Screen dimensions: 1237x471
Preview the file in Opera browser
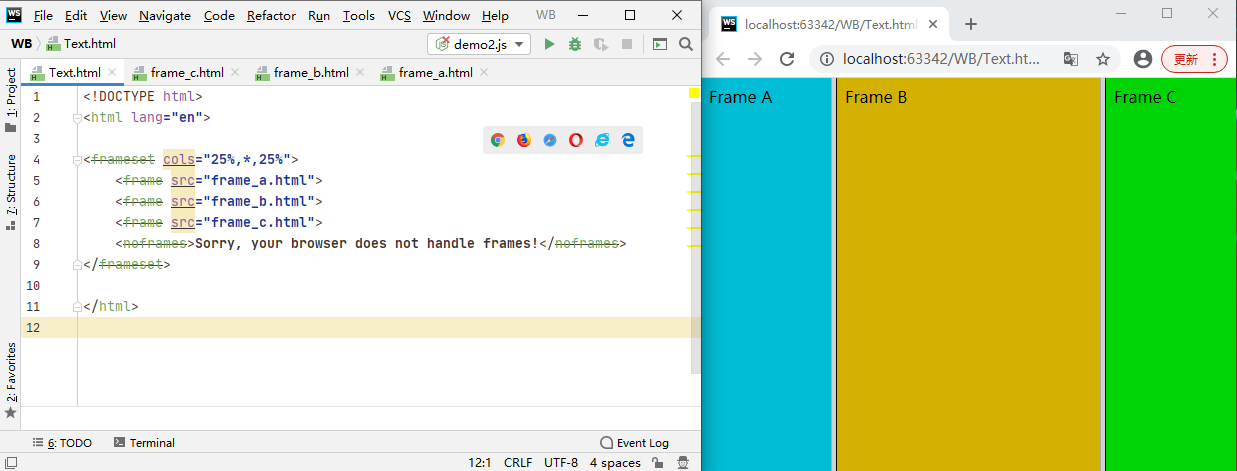pyautogui.click(x=576, y=141)
